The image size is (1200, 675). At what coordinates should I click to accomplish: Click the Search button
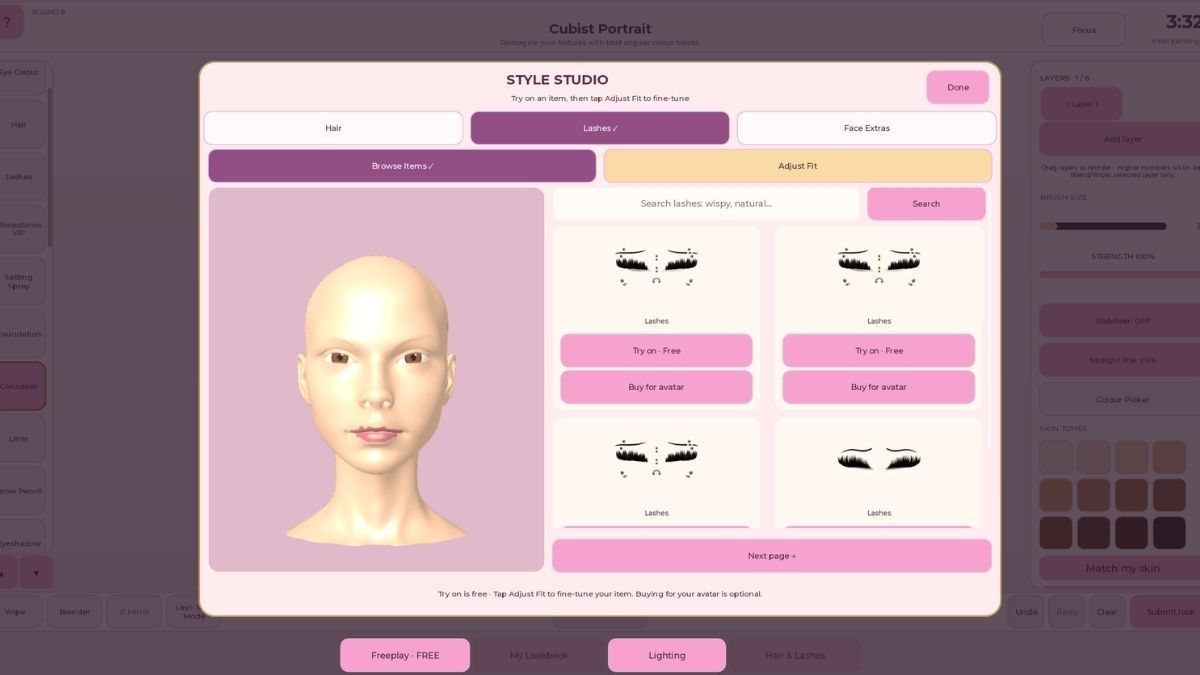point(926,204)
